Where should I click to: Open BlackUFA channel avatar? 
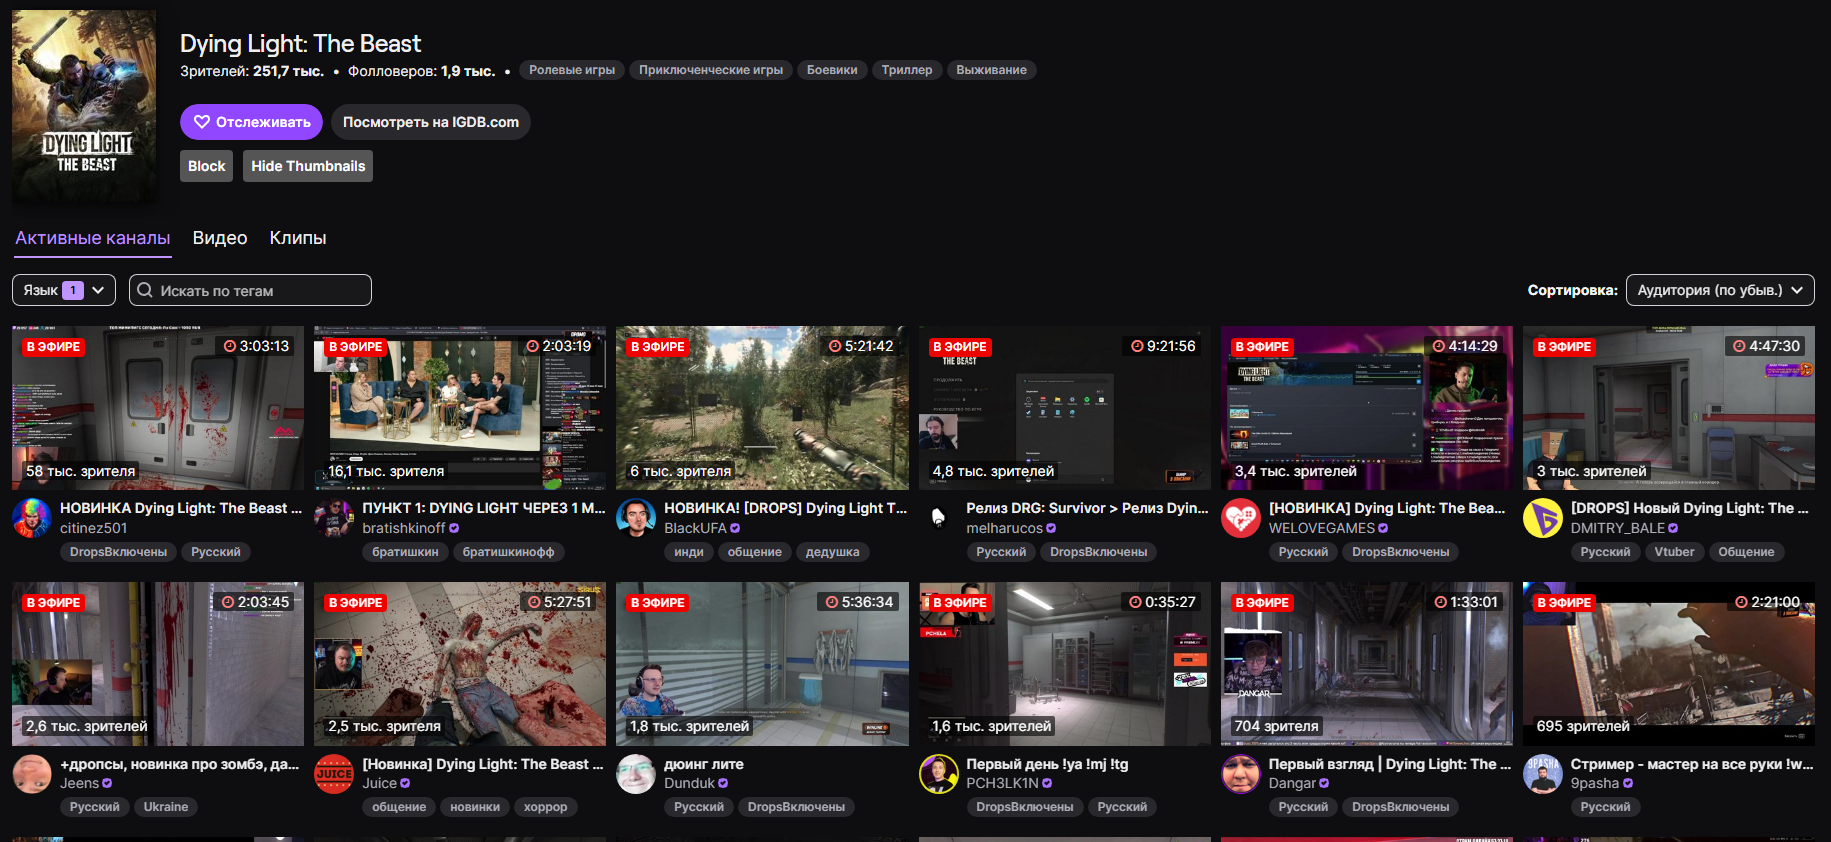(x=636, y=518)
